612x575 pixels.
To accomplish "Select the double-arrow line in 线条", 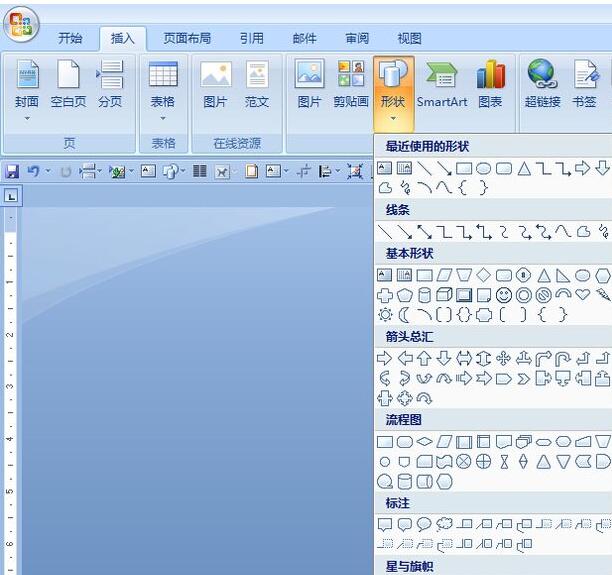I will 424,231.
